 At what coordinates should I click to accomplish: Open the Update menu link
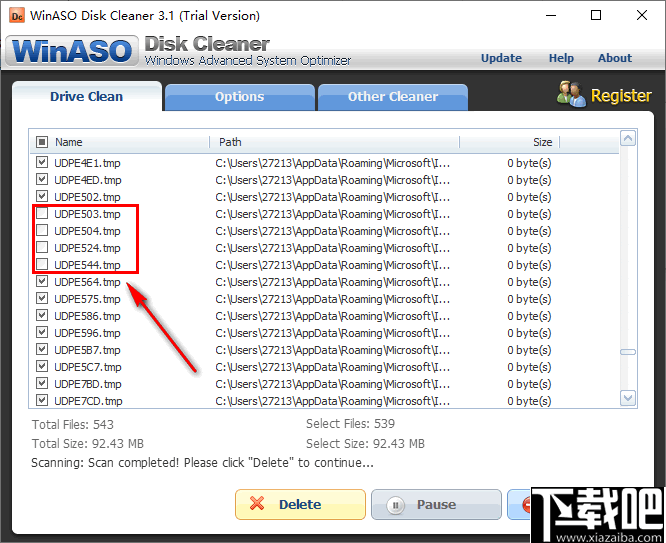coord(501,58)
